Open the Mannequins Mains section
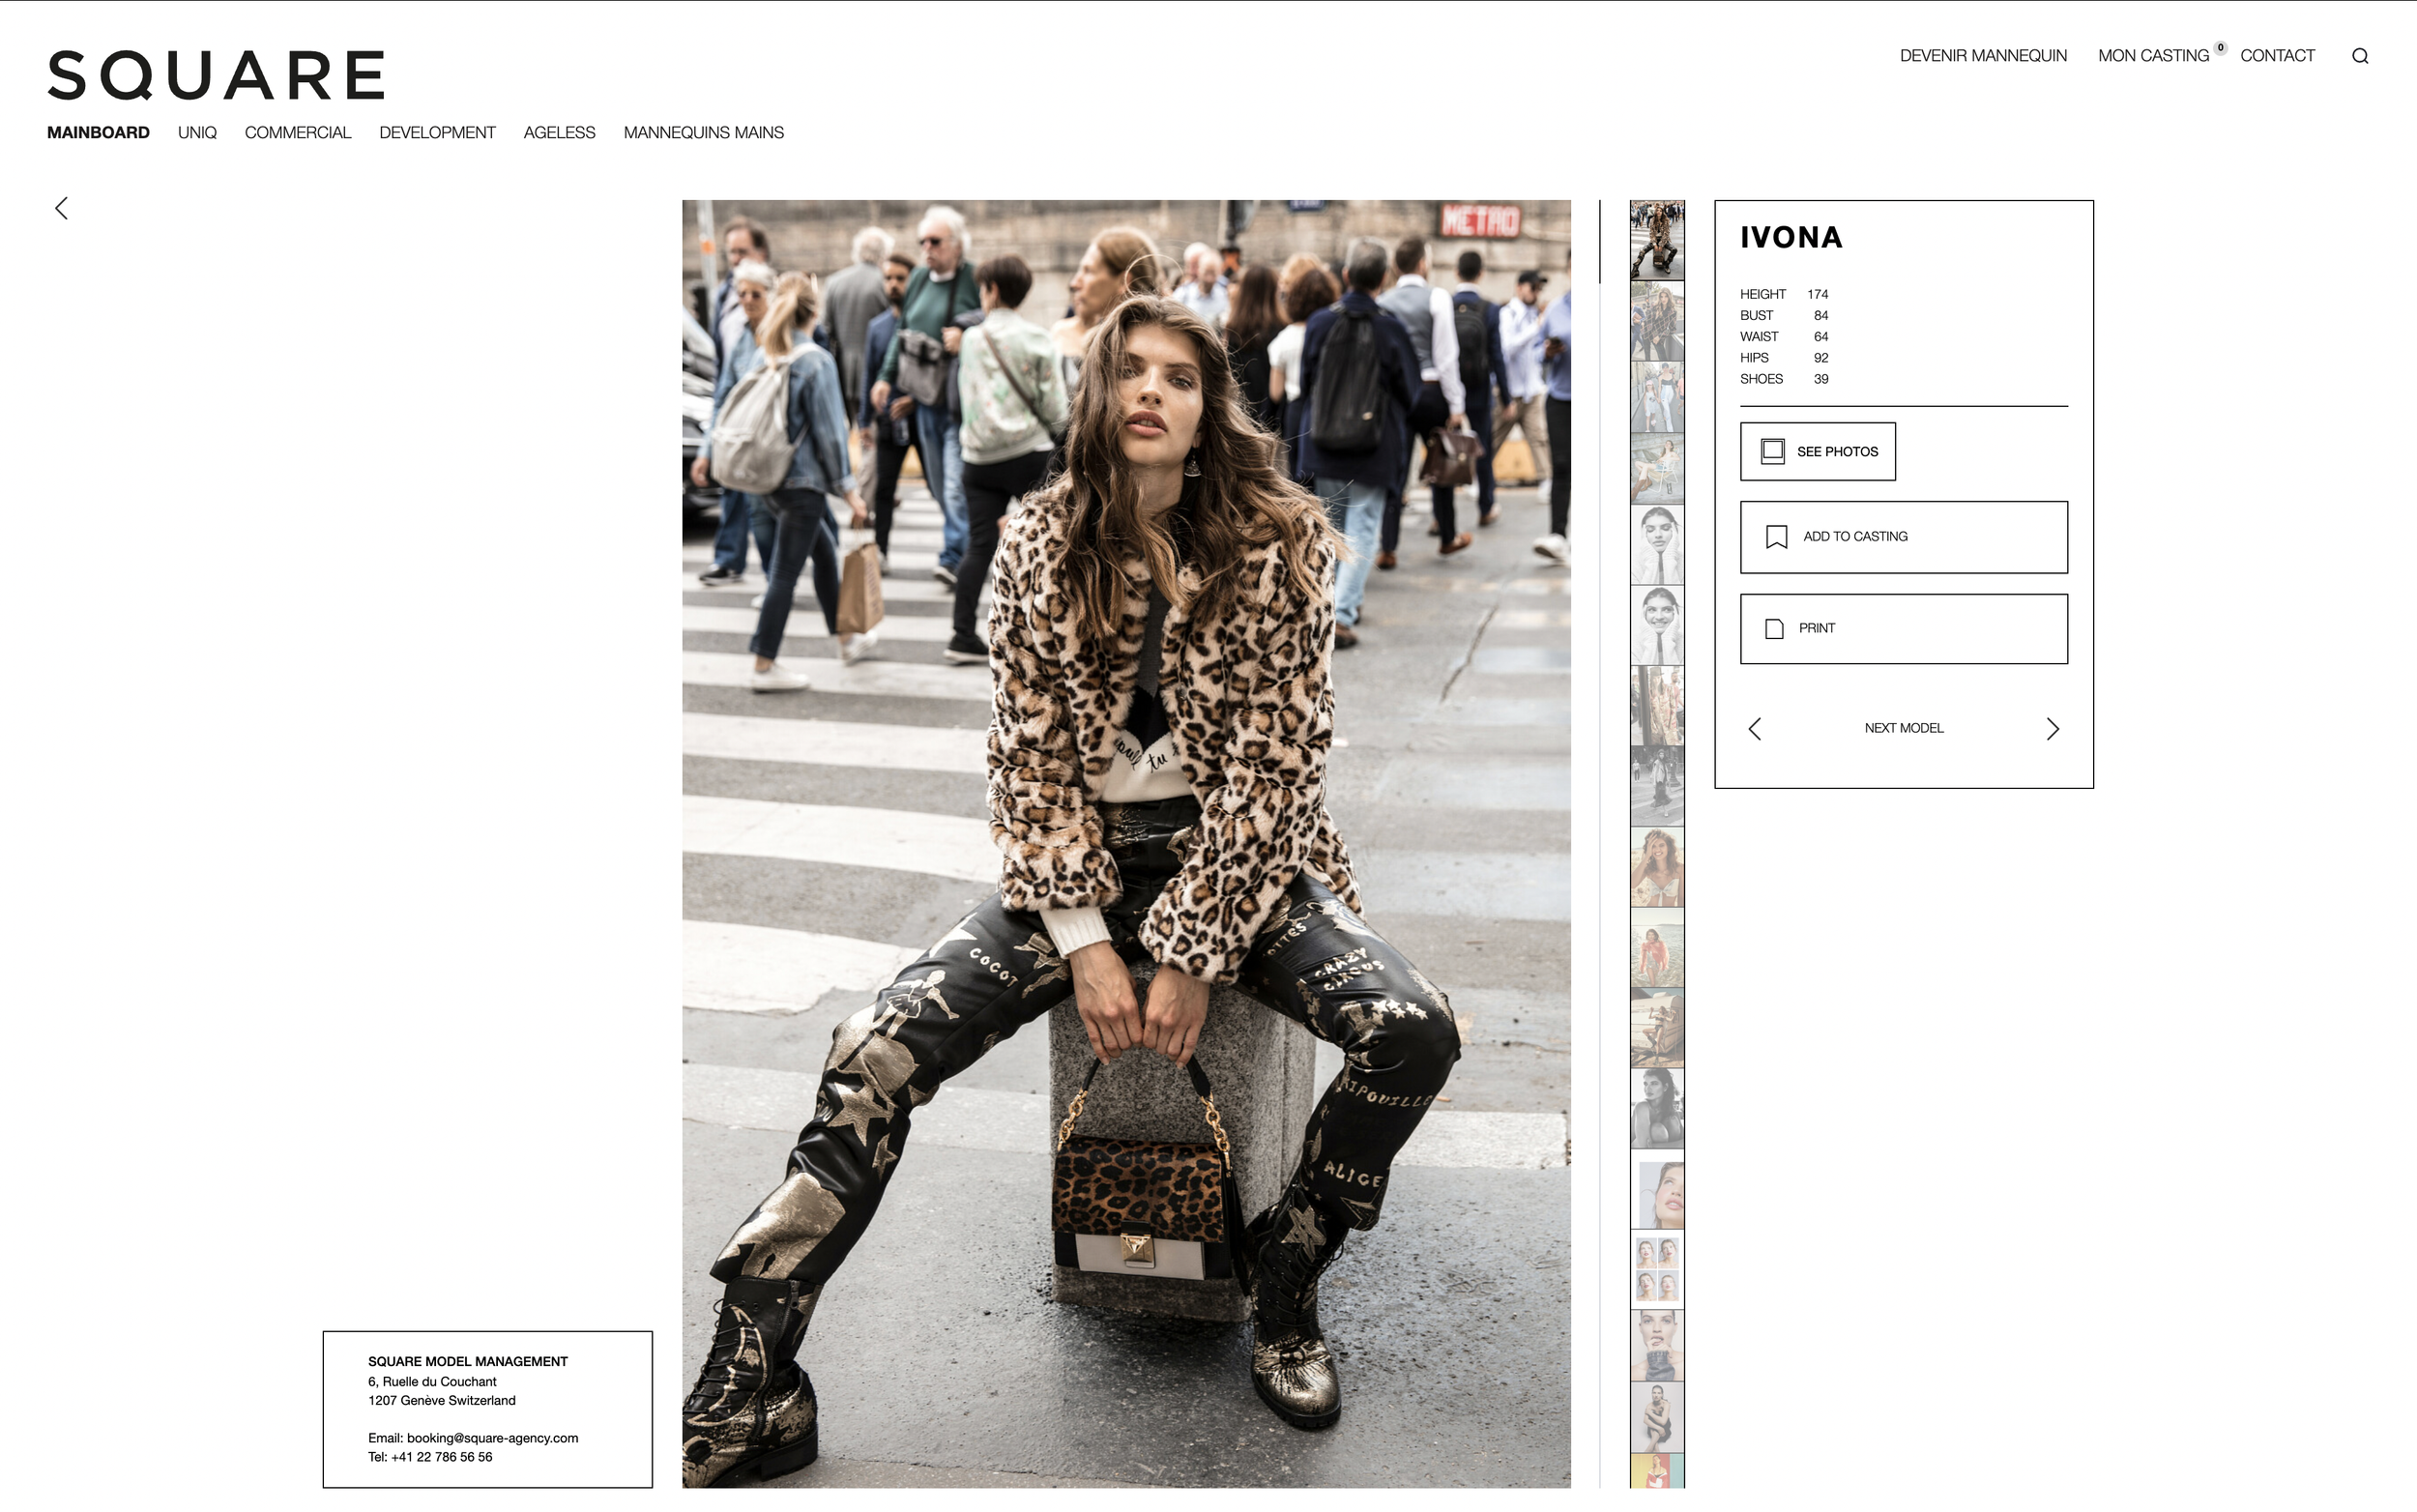This screenshot has height=1512, width=2417. (x=704, y=131)
